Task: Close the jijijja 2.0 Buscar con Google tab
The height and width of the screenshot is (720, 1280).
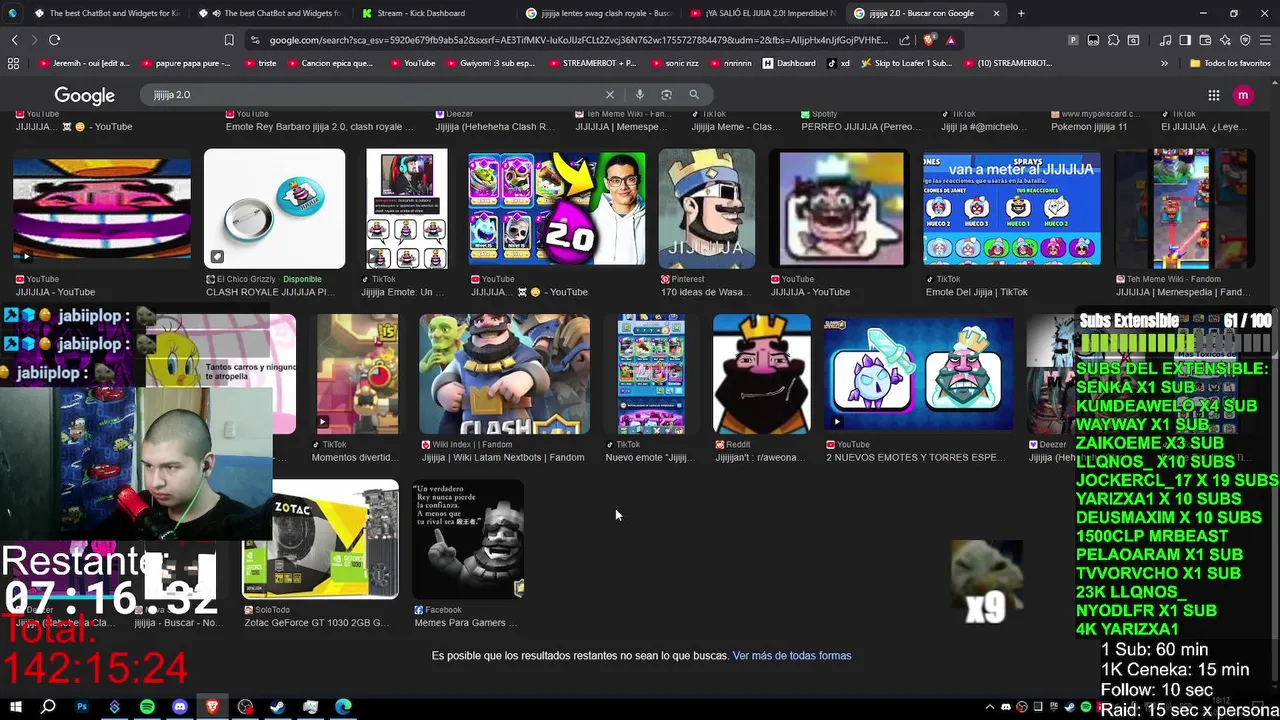Action: [996, 13]
